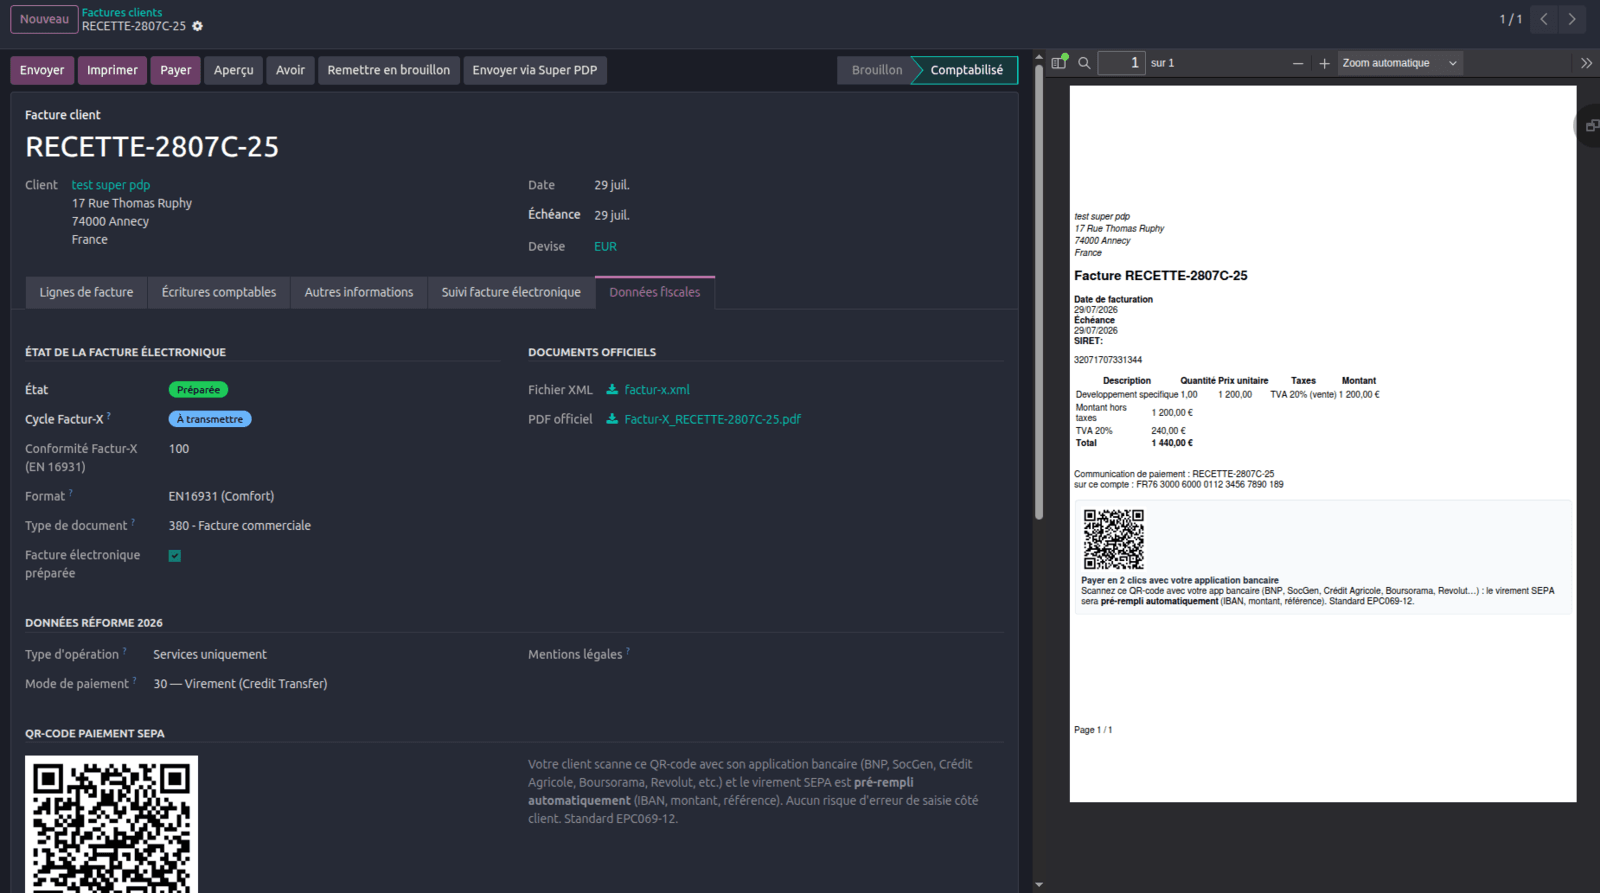This screenshot has width=1600, height=893.
Task: Open the Zoom automatique dropdown
Action: click(x=1400, y=63)
